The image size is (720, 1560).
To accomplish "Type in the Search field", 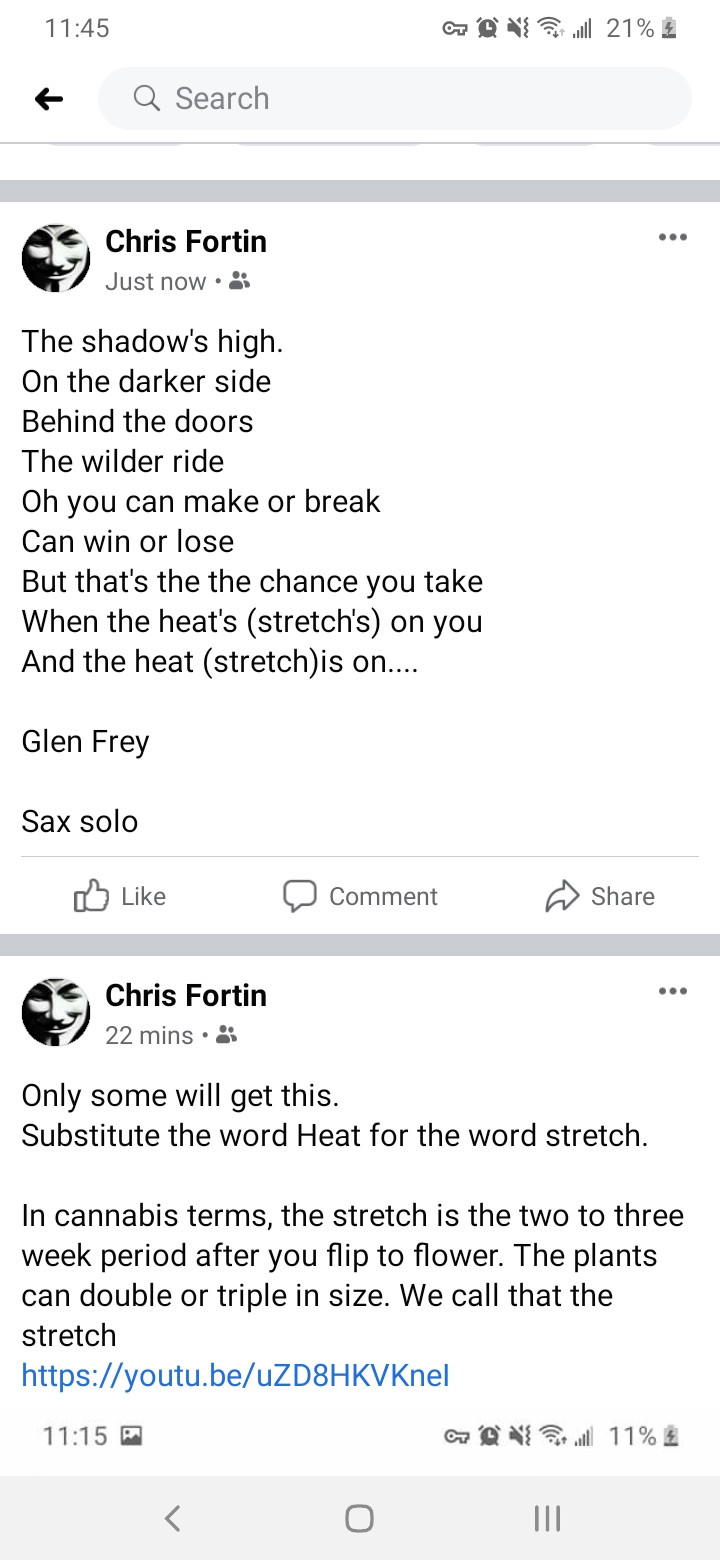I will (420, 98).
